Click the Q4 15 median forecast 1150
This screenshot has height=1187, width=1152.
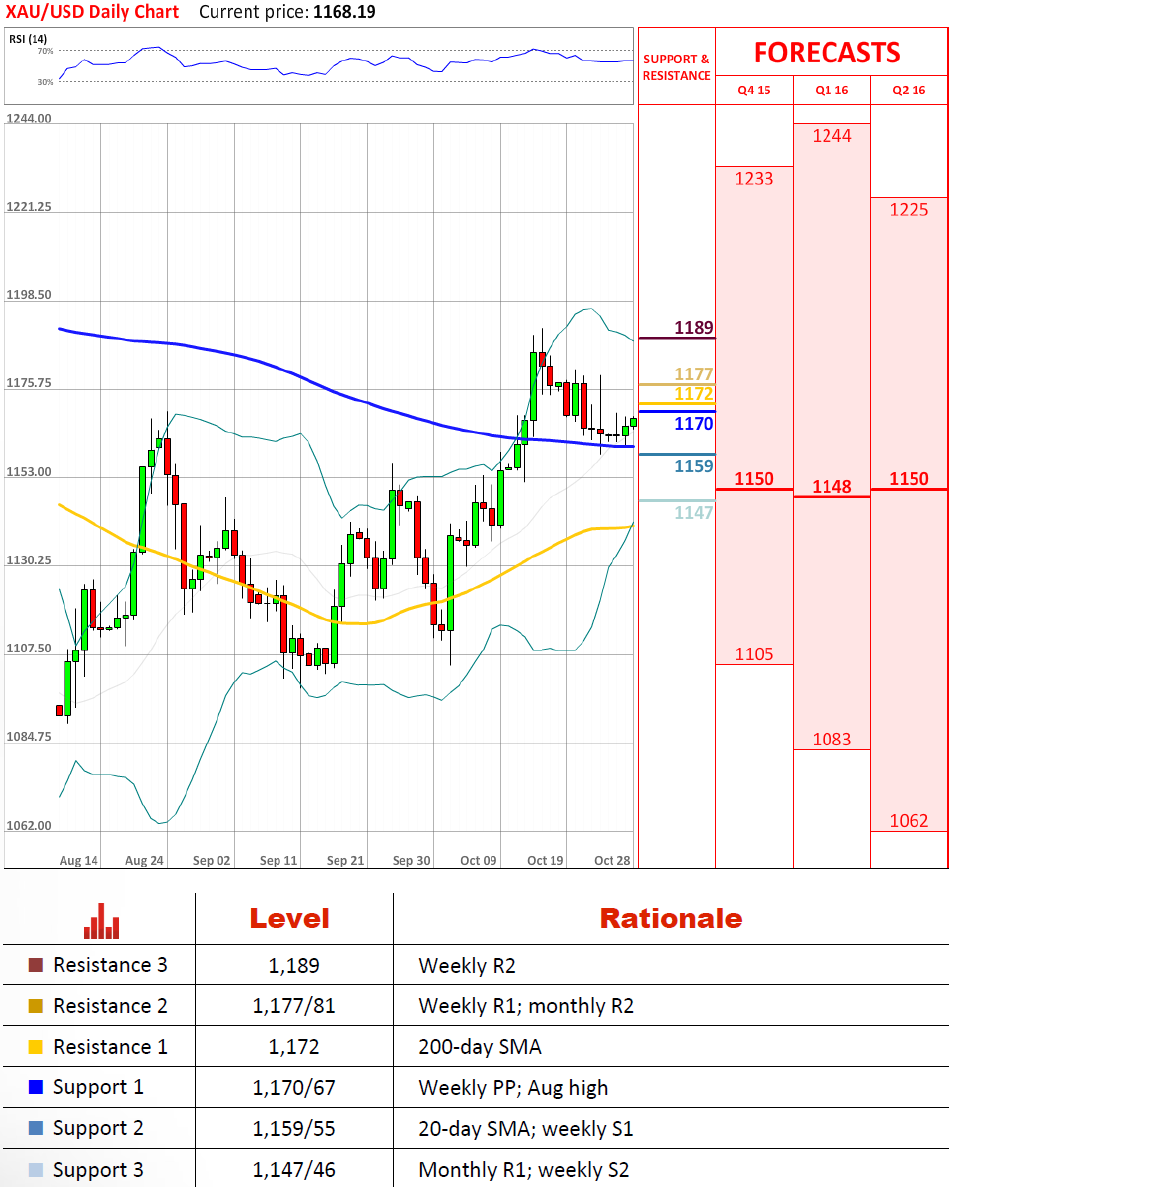tap(754, 478)
